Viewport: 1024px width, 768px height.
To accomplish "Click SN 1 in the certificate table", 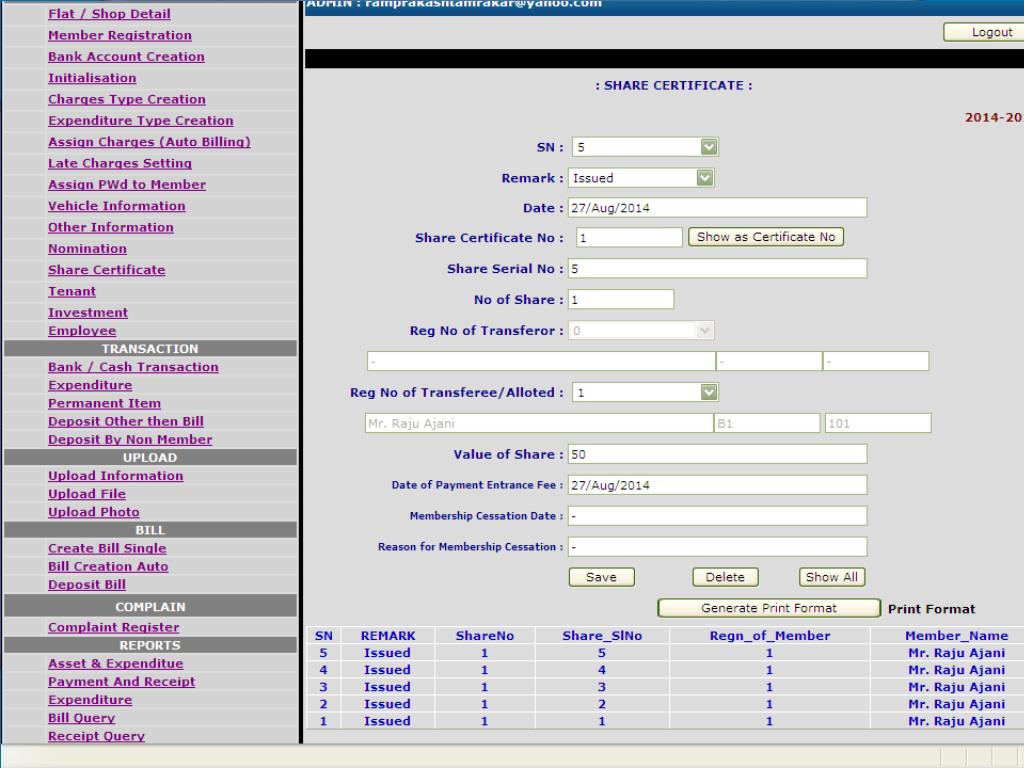I will click(x=323, y=721).
